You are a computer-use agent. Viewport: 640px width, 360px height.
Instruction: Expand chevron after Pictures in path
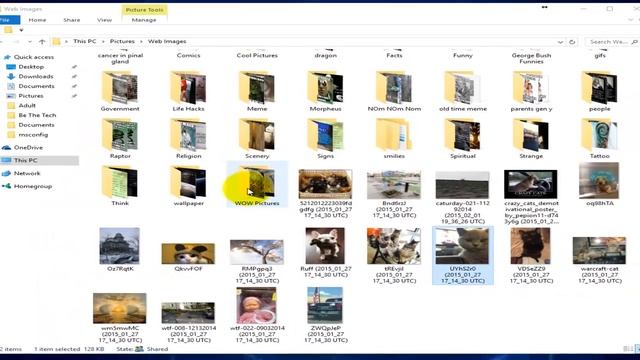coord(141,42)
